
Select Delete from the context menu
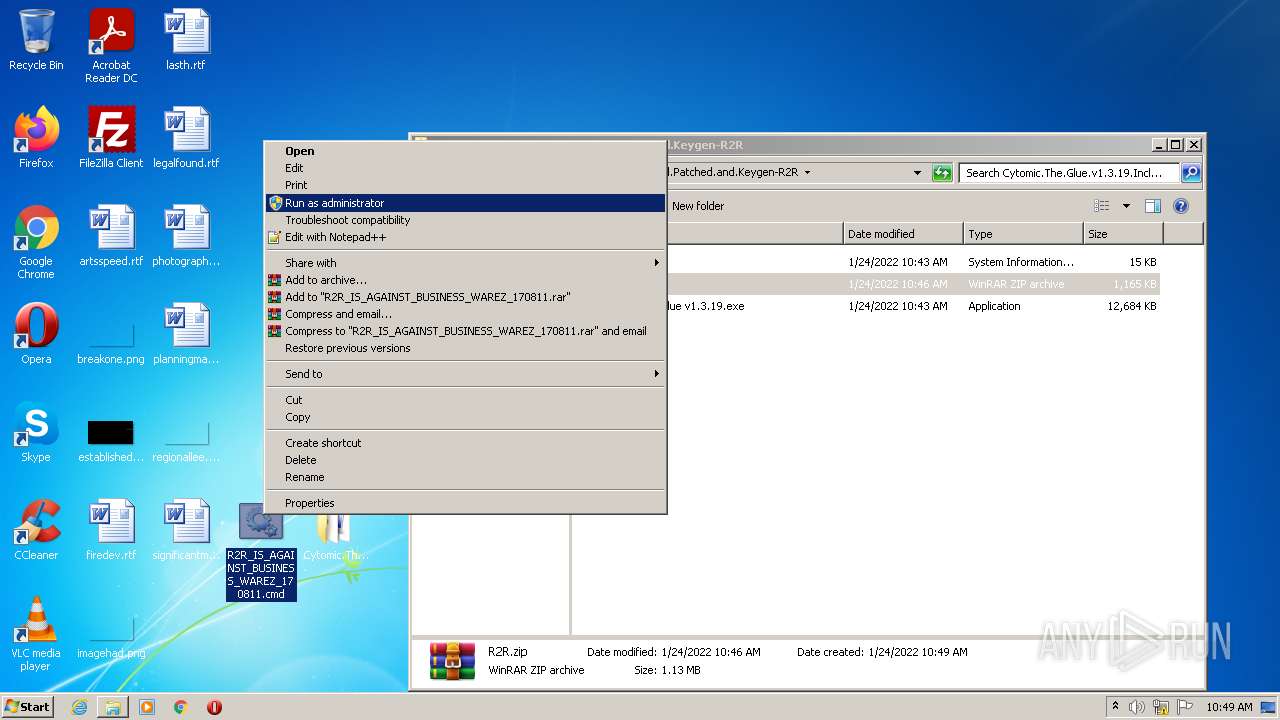465,460
